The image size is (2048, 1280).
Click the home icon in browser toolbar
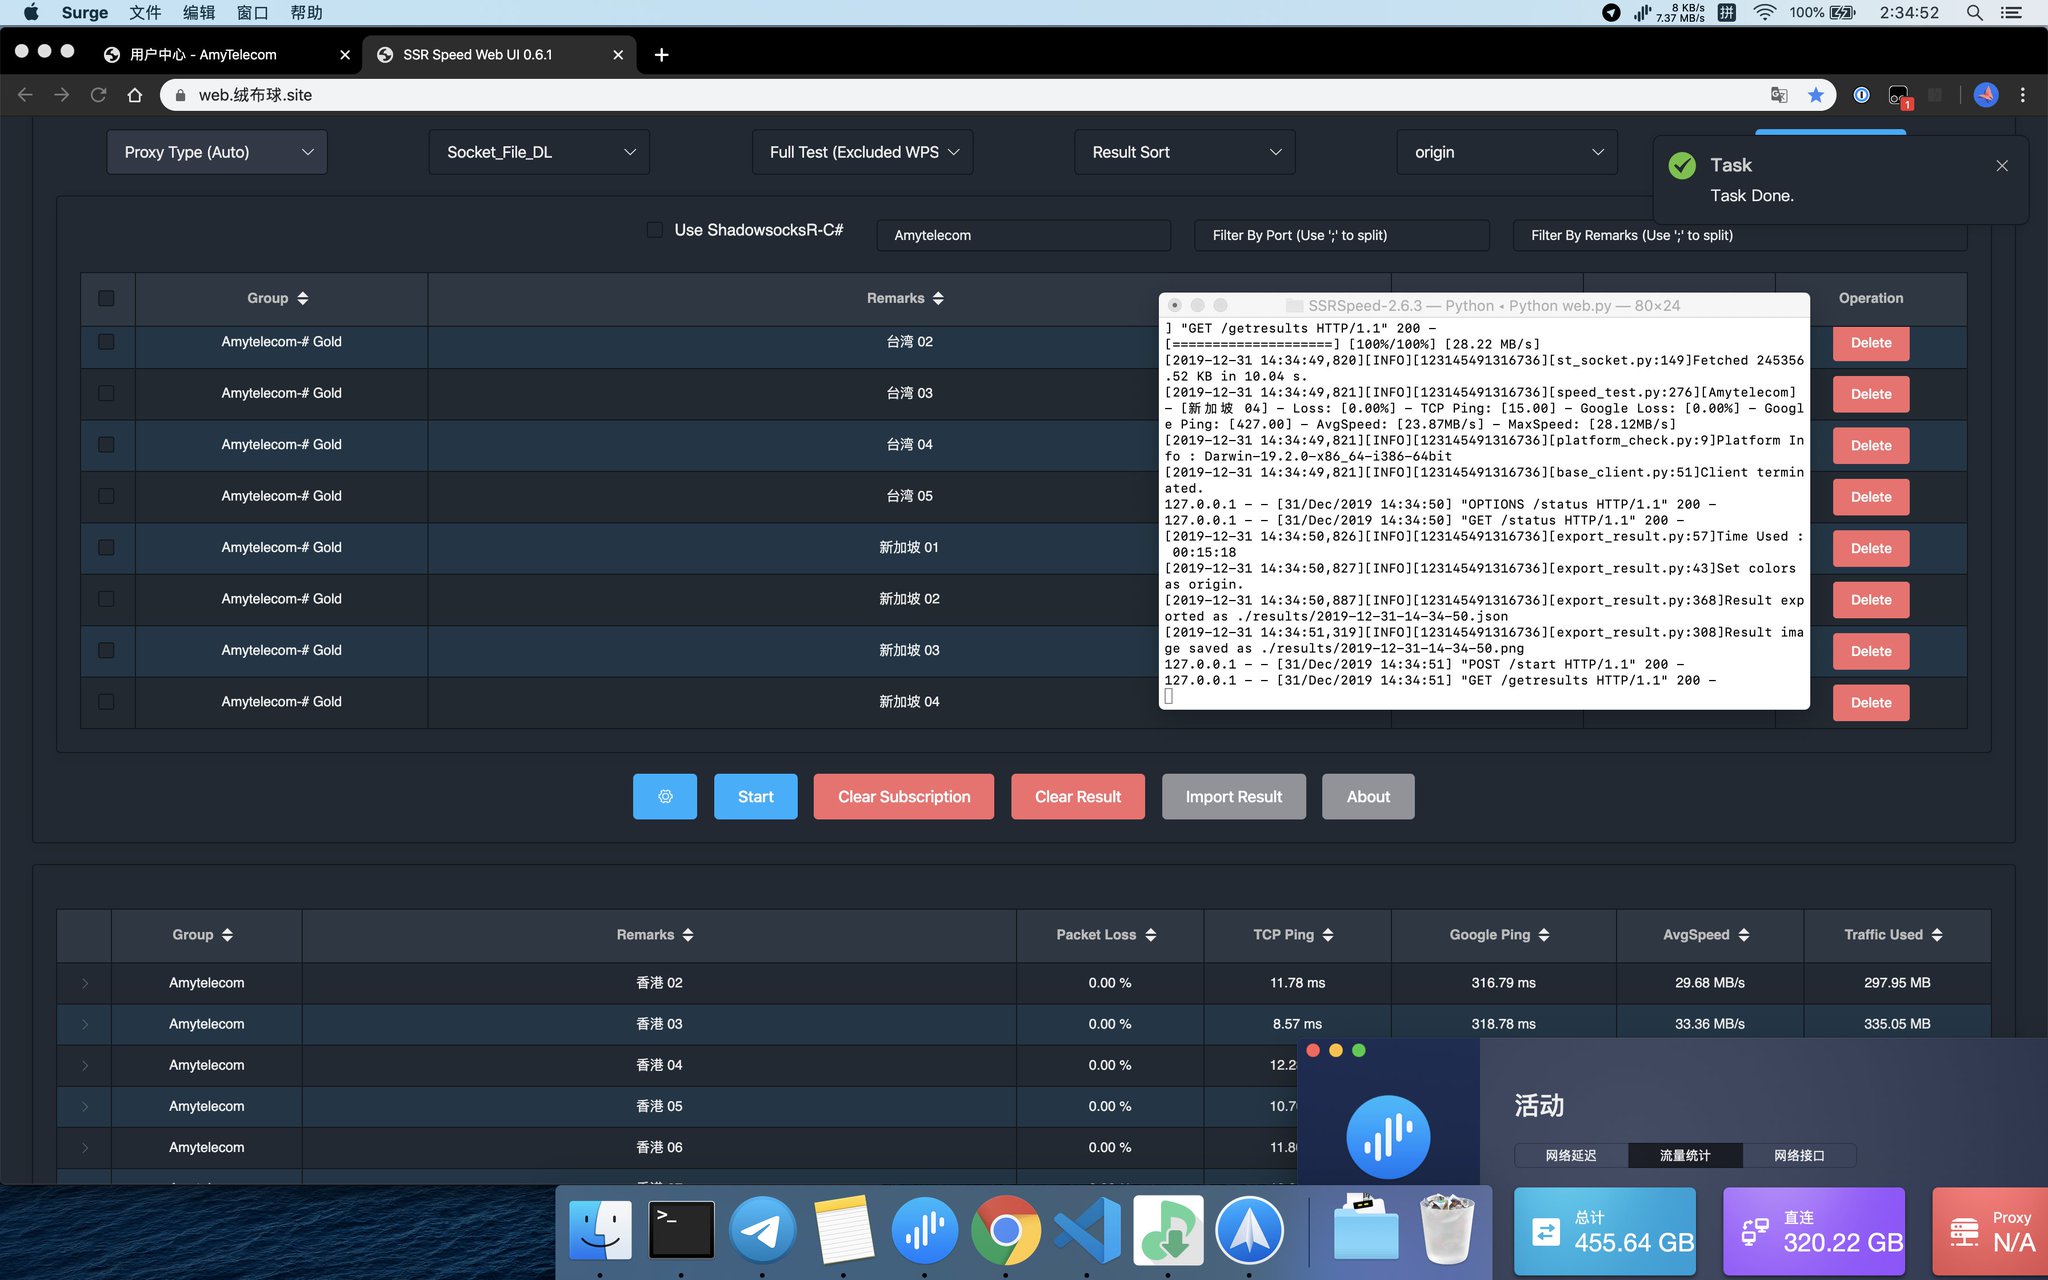pyautogui.click(x=135, y=95)
